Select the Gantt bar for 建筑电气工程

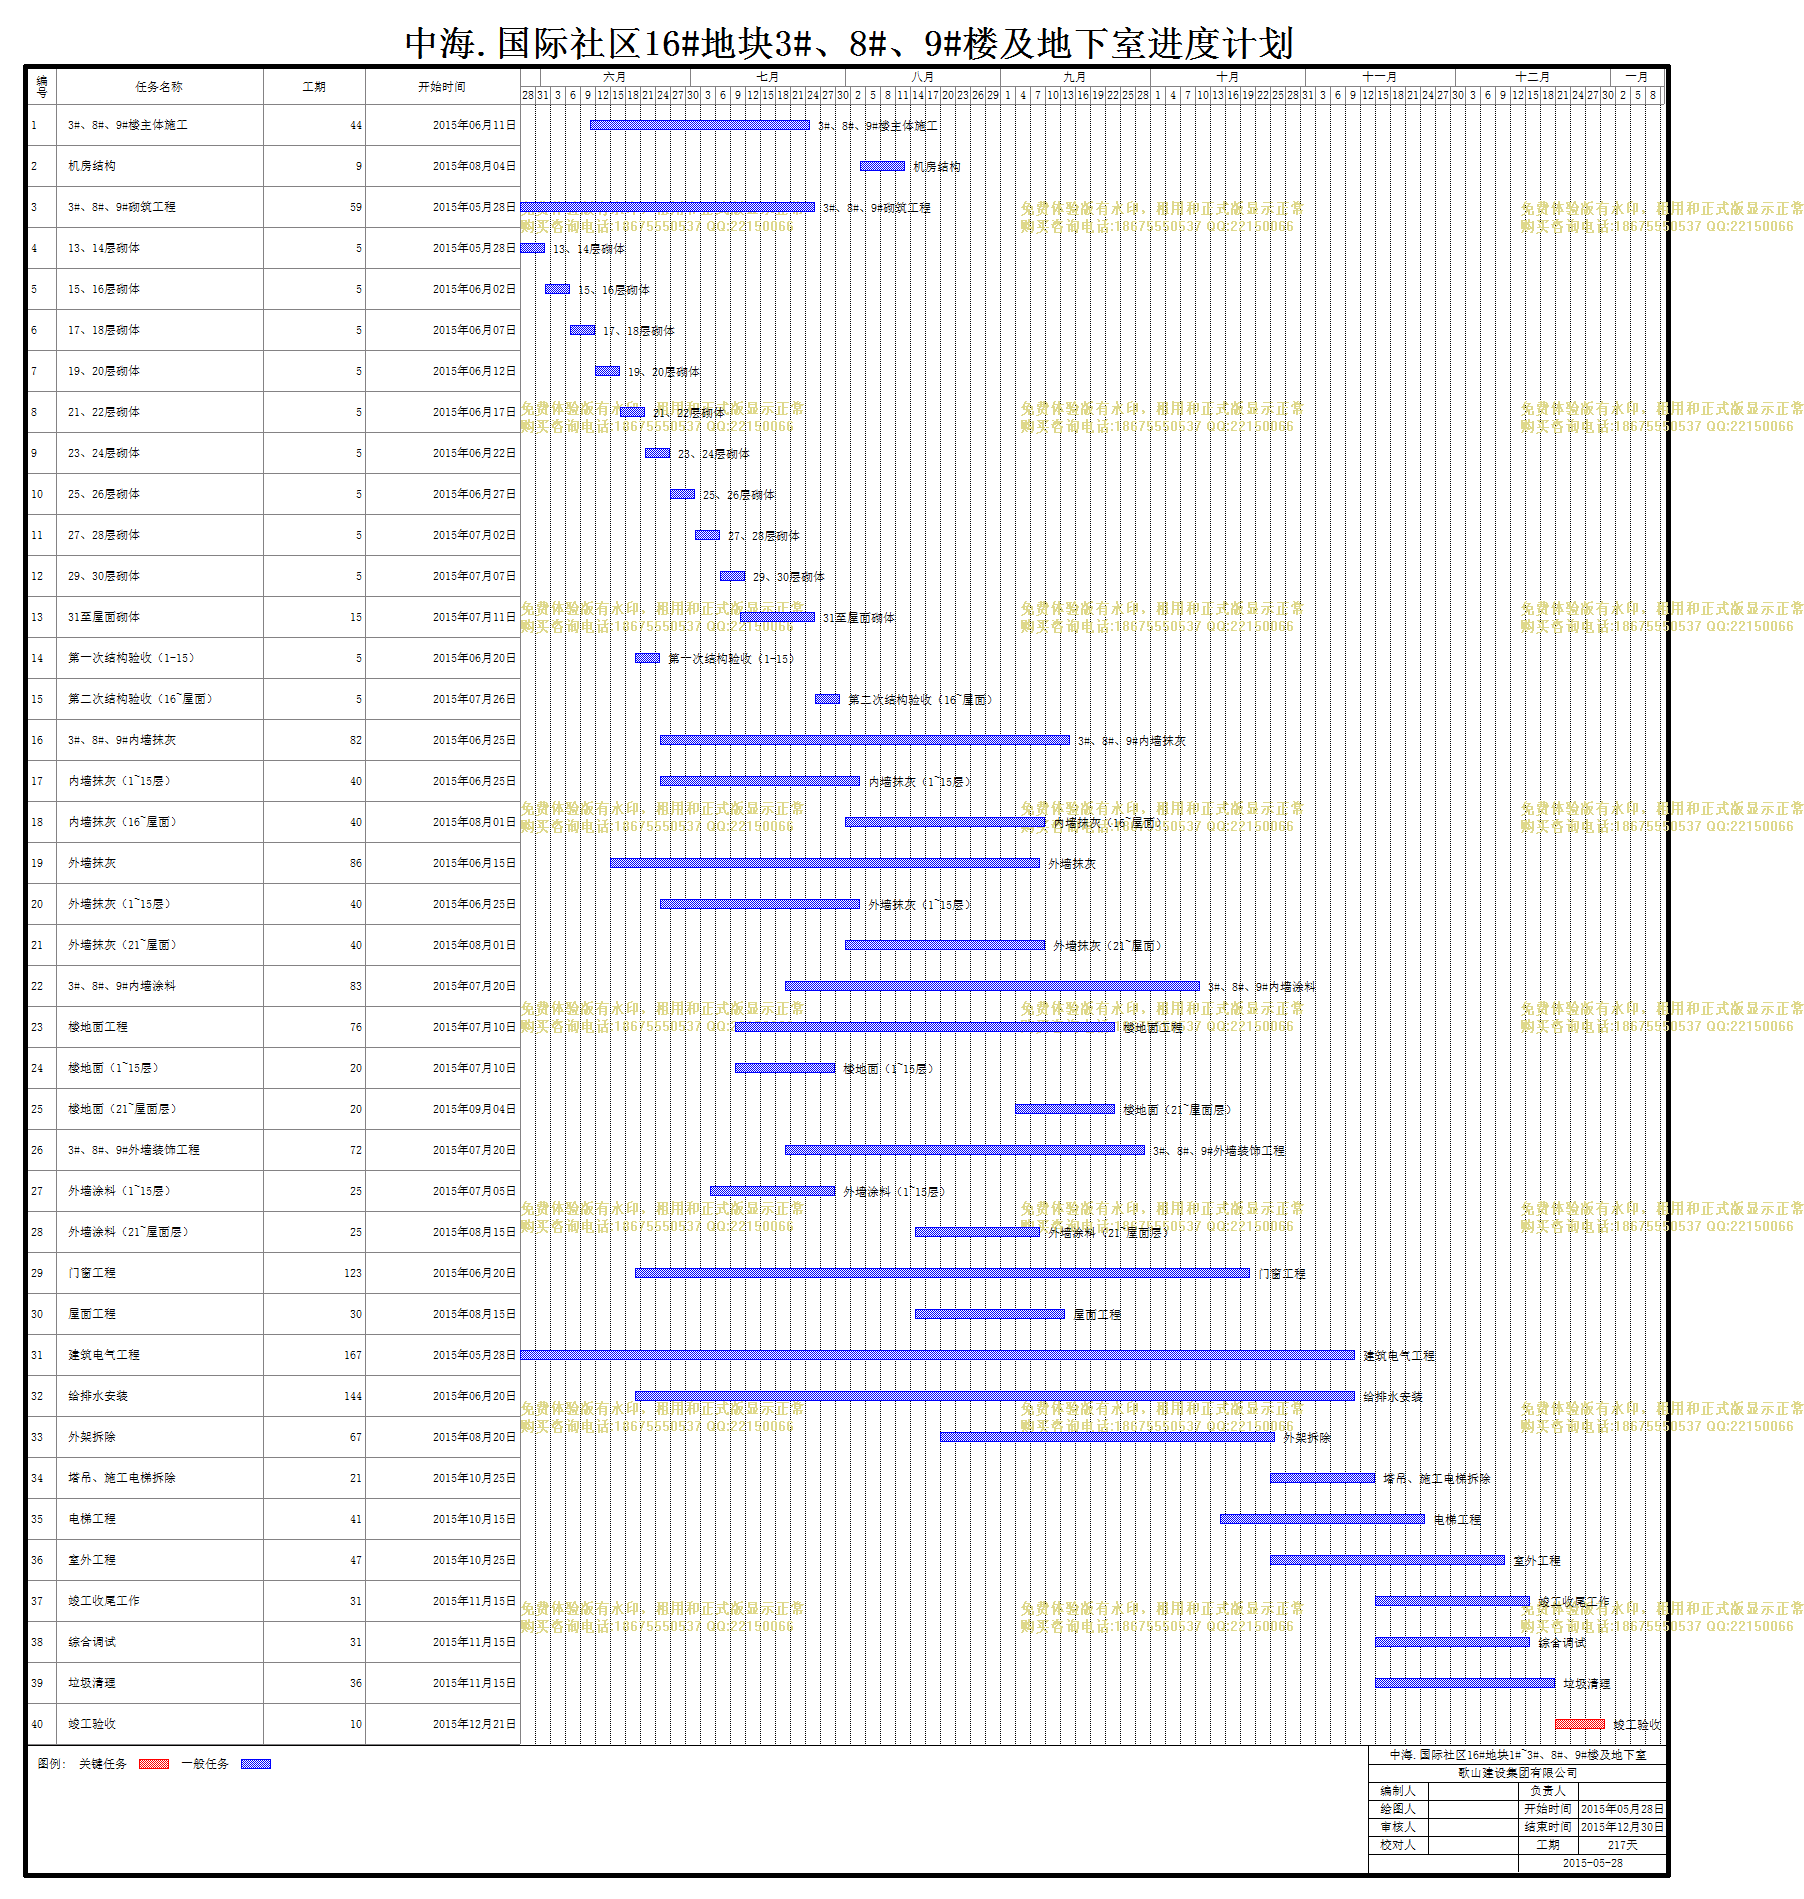tap(938, 1355)
